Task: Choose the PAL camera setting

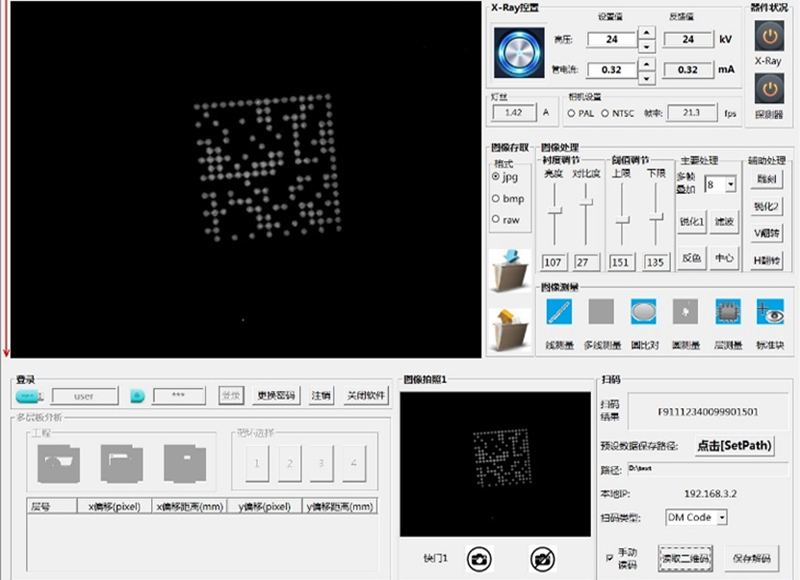Action: coord(571,113)
